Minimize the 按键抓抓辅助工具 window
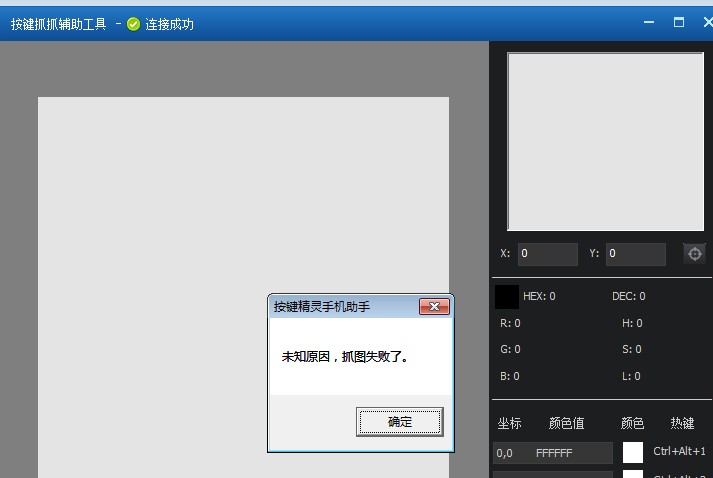Image resolution: width=713 pixels, height=478 pixels. click(650, 22)
